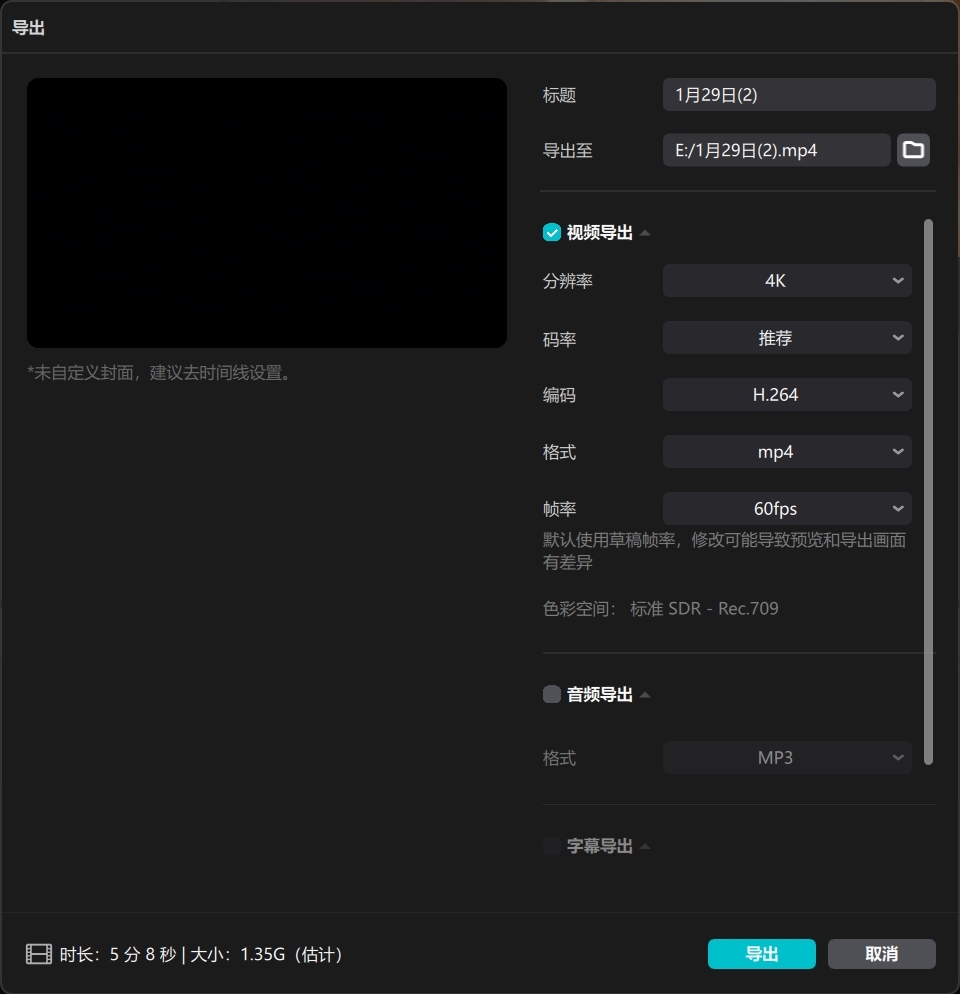Click the 色彩空间 标准 SDR - Rec.709 text

pyautogui.click(x=660, y=609)
